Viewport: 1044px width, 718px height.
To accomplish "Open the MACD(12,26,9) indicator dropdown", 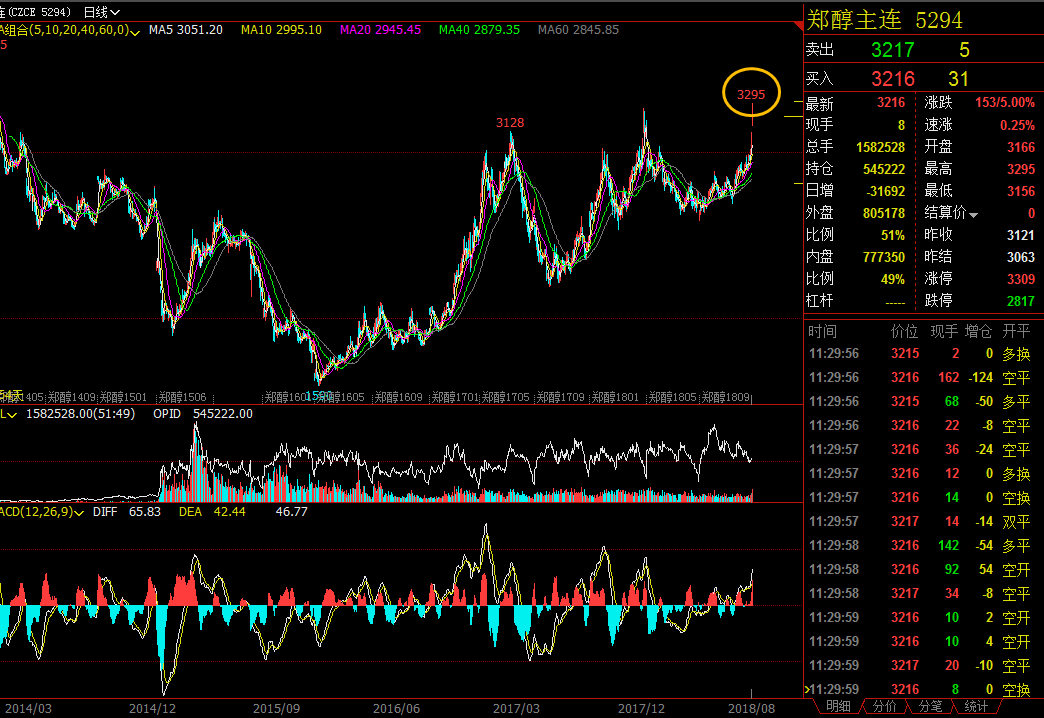I will click(x=79, y=512).
